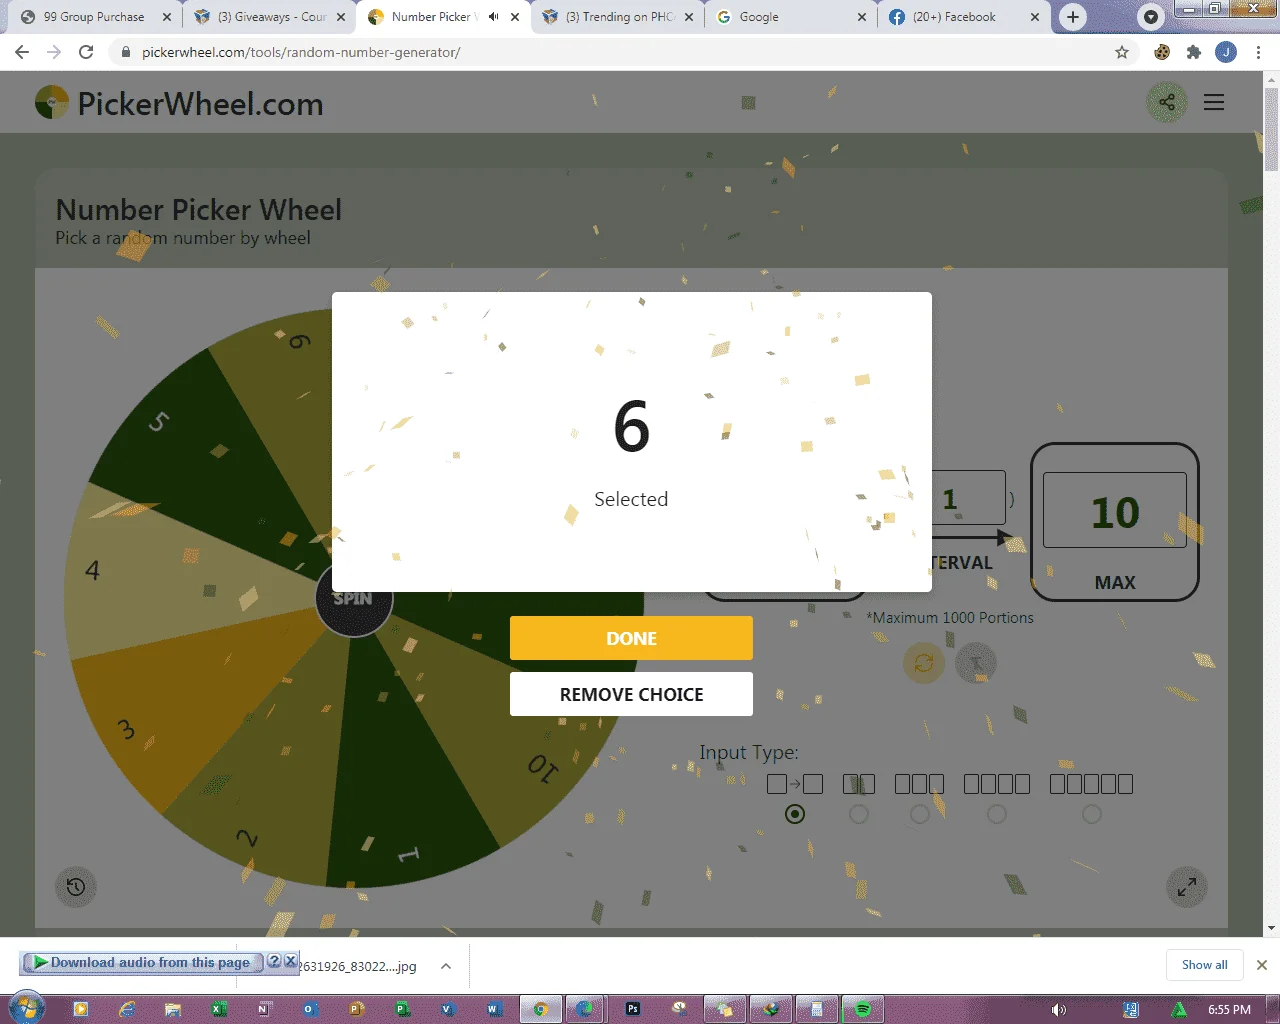
Task: Select the three-digit input type radio button
Action: pyautogui.click(x=920, y=814)
